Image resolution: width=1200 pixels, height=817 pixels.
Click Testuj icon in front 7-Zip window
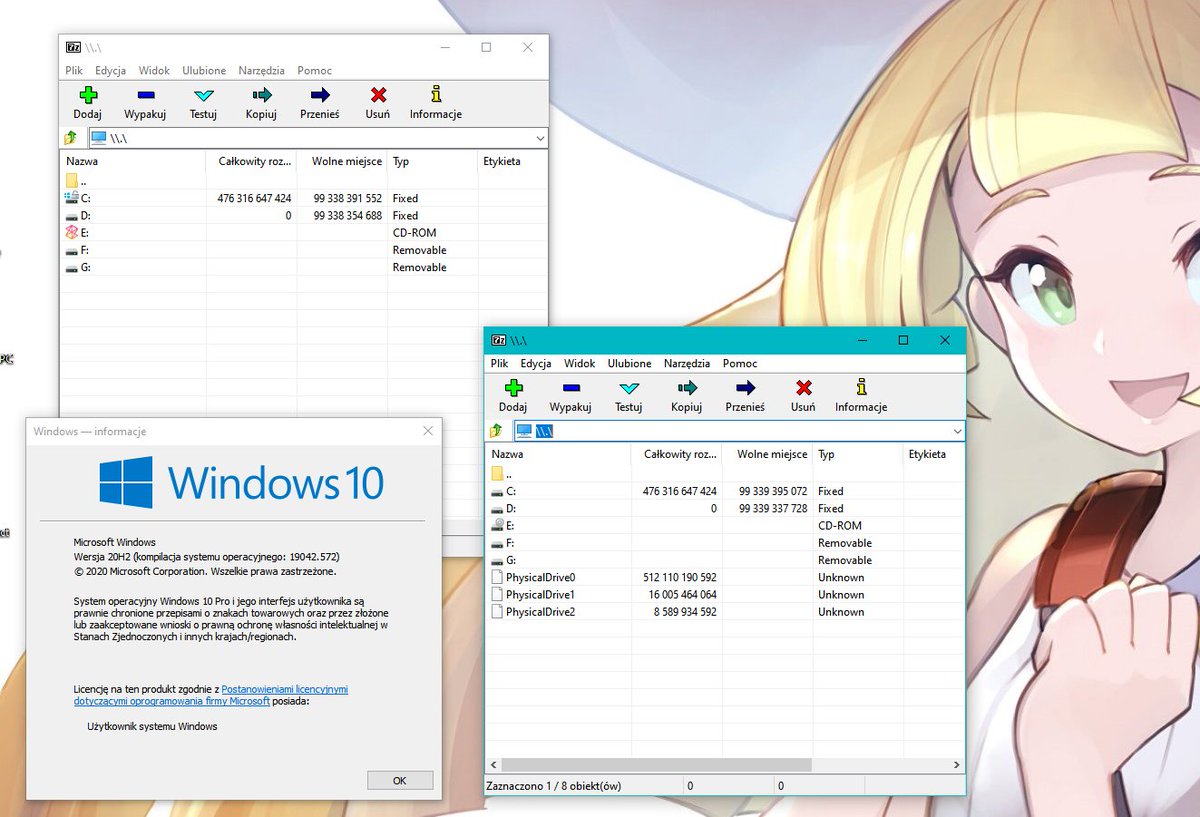point(628,388)
